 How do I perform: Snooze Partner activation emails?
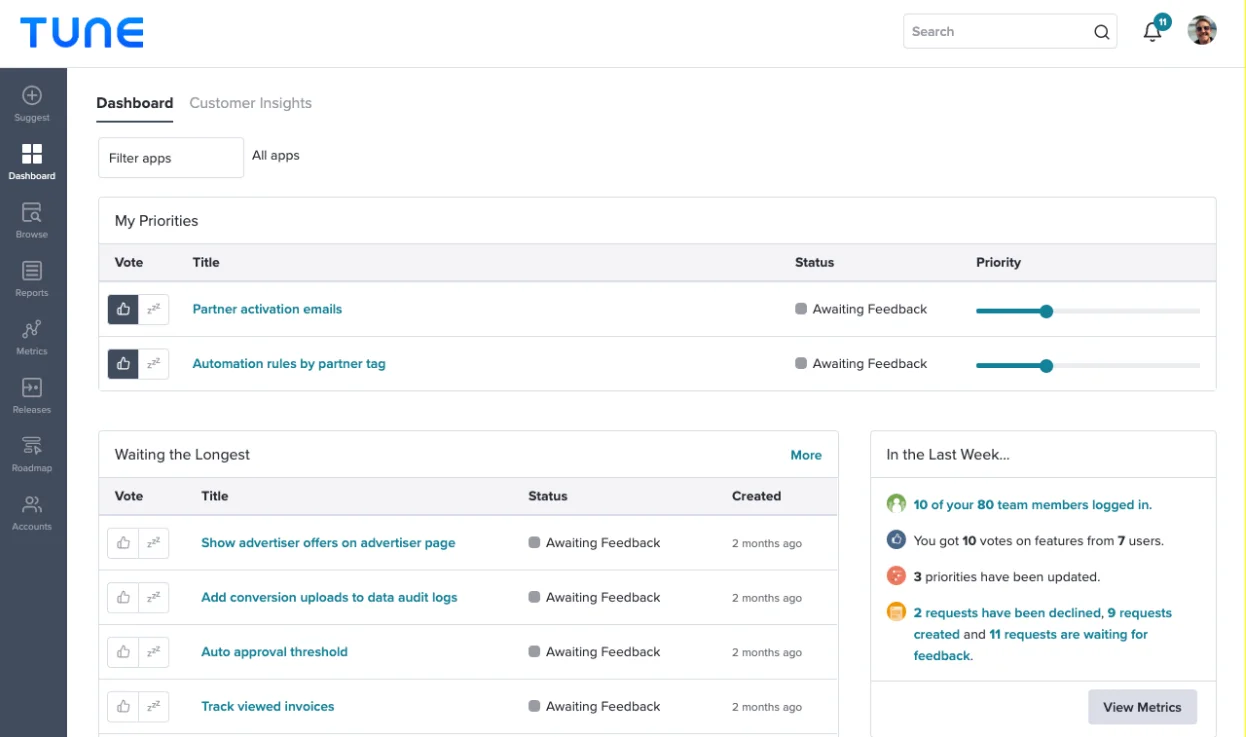point(154,309)
